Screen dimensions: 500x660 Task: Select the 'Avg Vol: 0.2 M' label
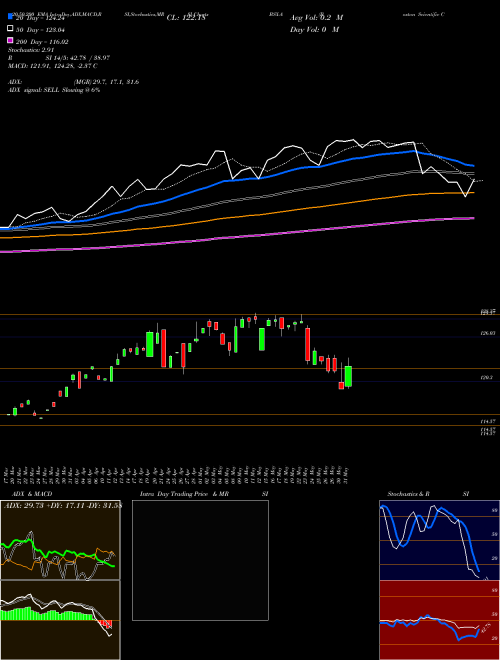pyautogui.click(x=316, y=18)
